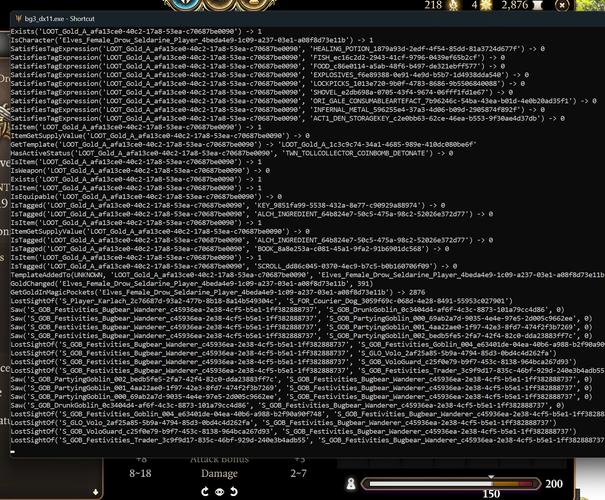Click the 218 supplies count

click(x=433, y=5)
